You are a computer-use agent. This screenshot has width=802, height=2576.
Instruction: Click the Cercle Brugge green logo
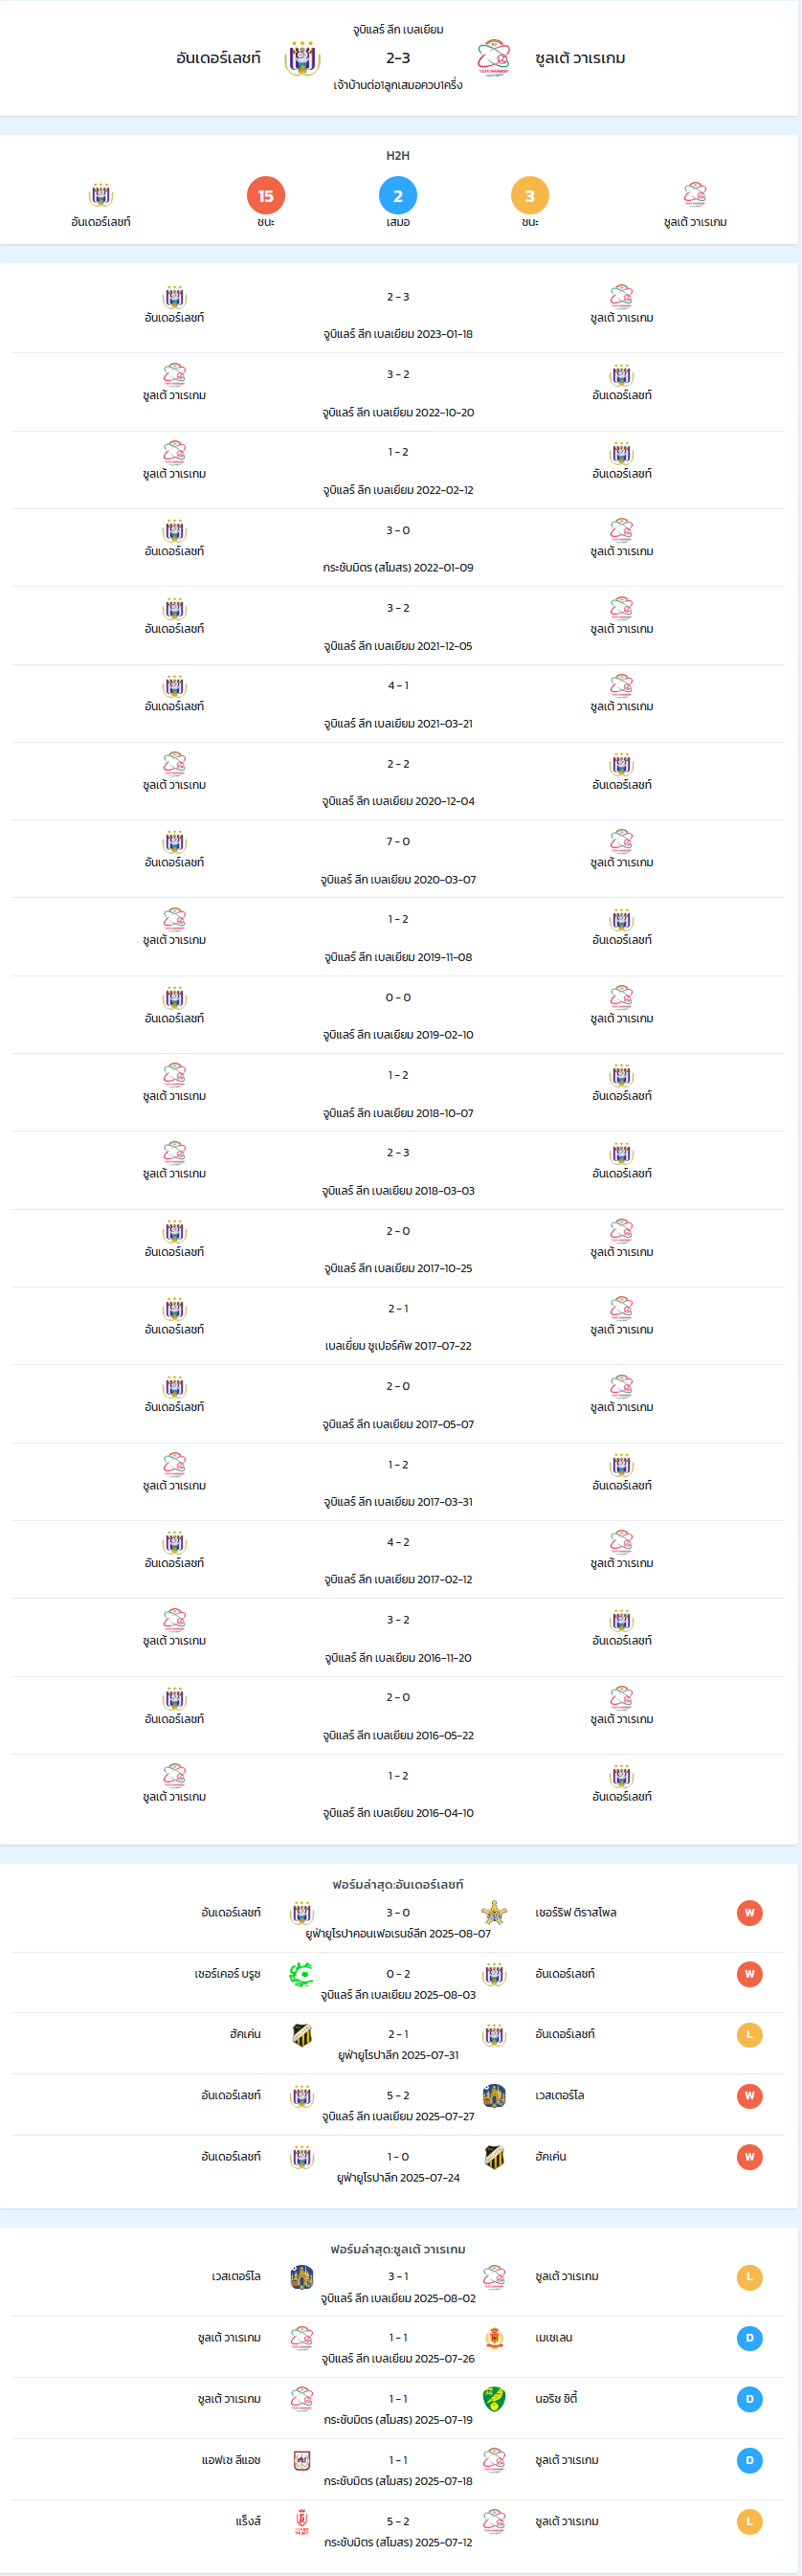point(302,1974)
